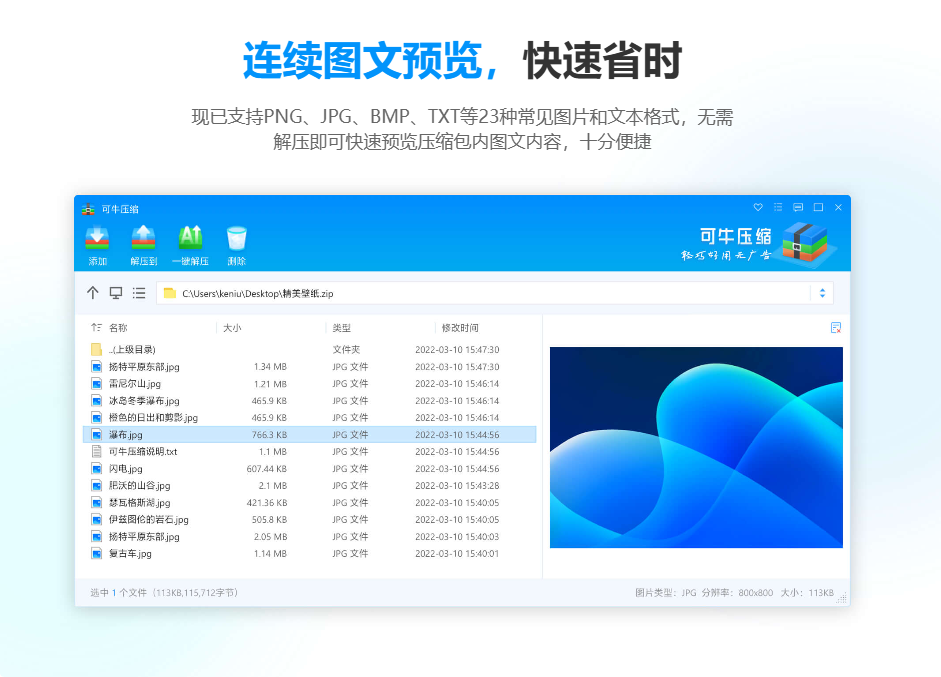Switch view using the list-view icon
This screenshot has width=941, height=677.
coord(139,293)
